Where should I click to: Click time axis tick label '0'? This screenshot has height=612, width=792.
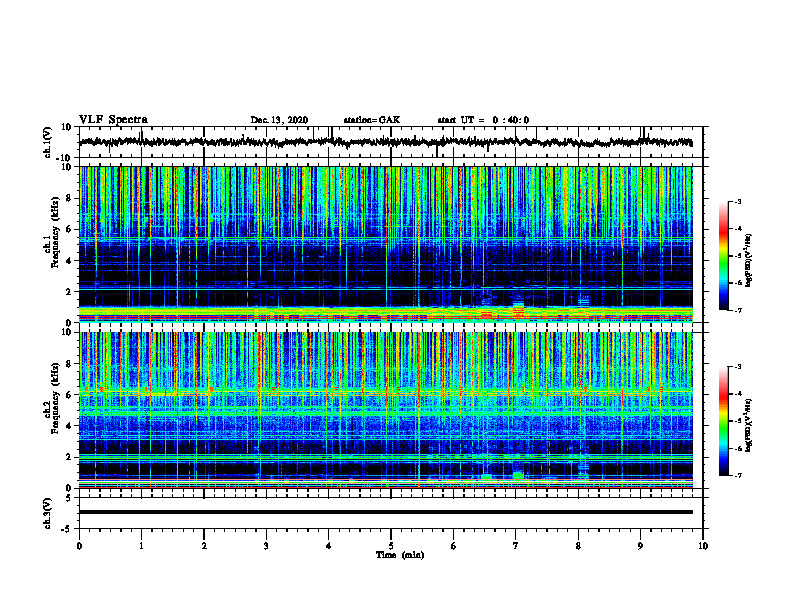(x=79, y=546)
